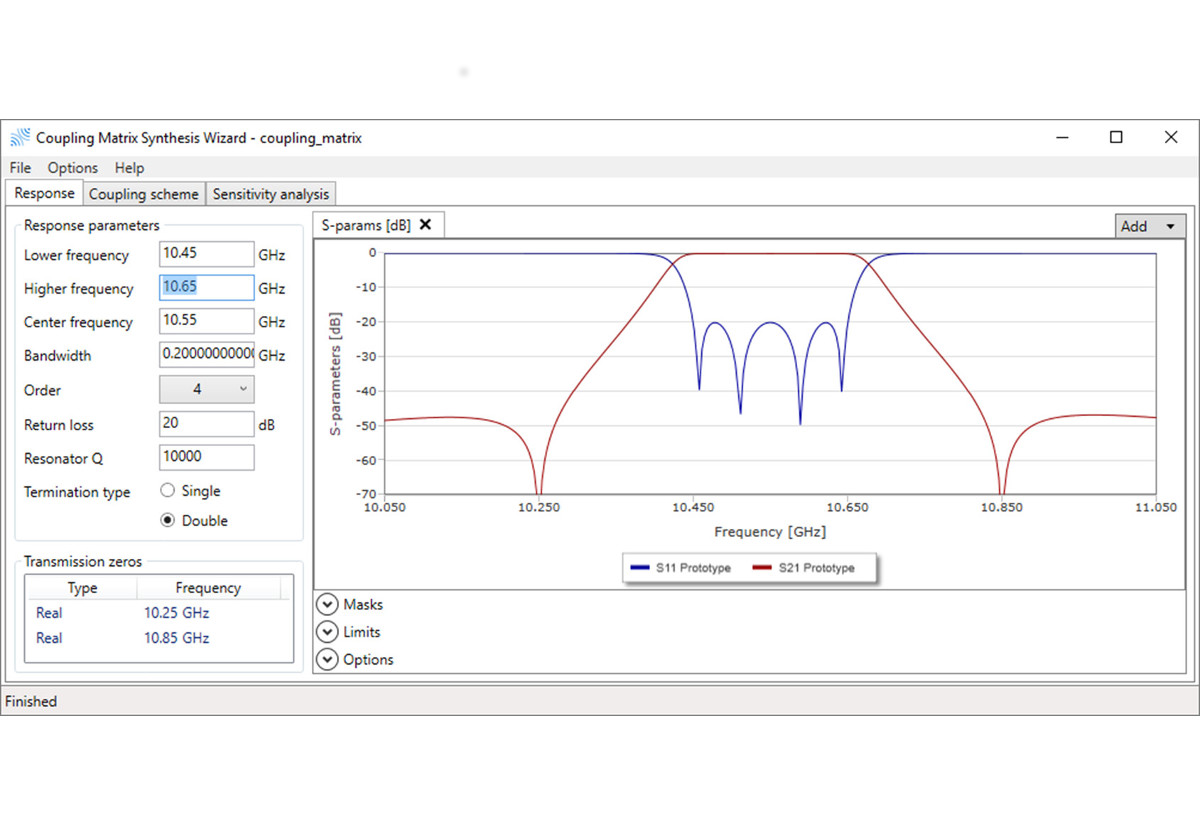Screen dimensions: 1200x840
Task: Click the S21 Prototype legend swatch
Action: pos(763,568)
